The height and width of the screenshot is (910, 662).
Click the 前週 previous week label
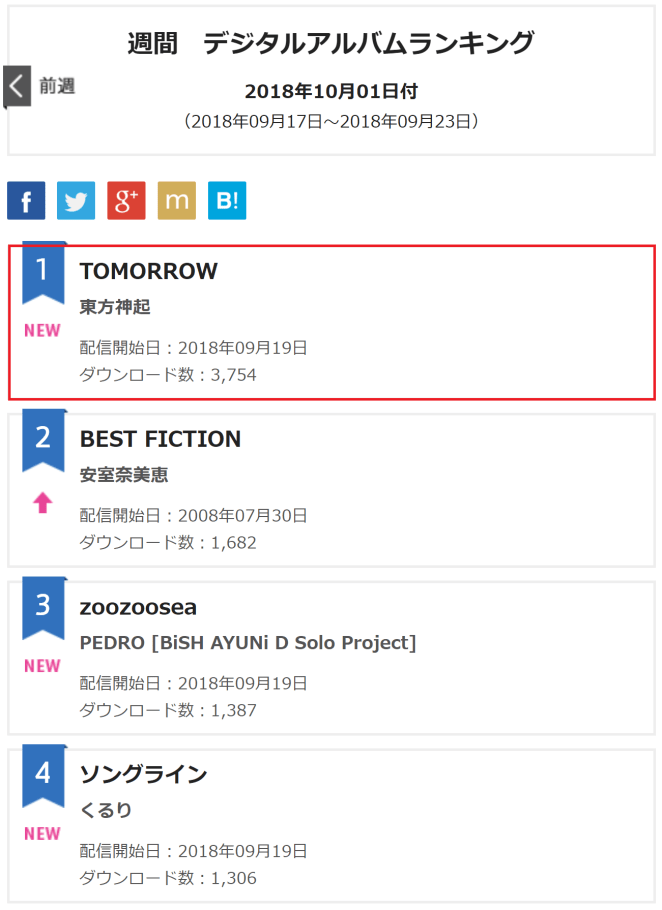57,86
